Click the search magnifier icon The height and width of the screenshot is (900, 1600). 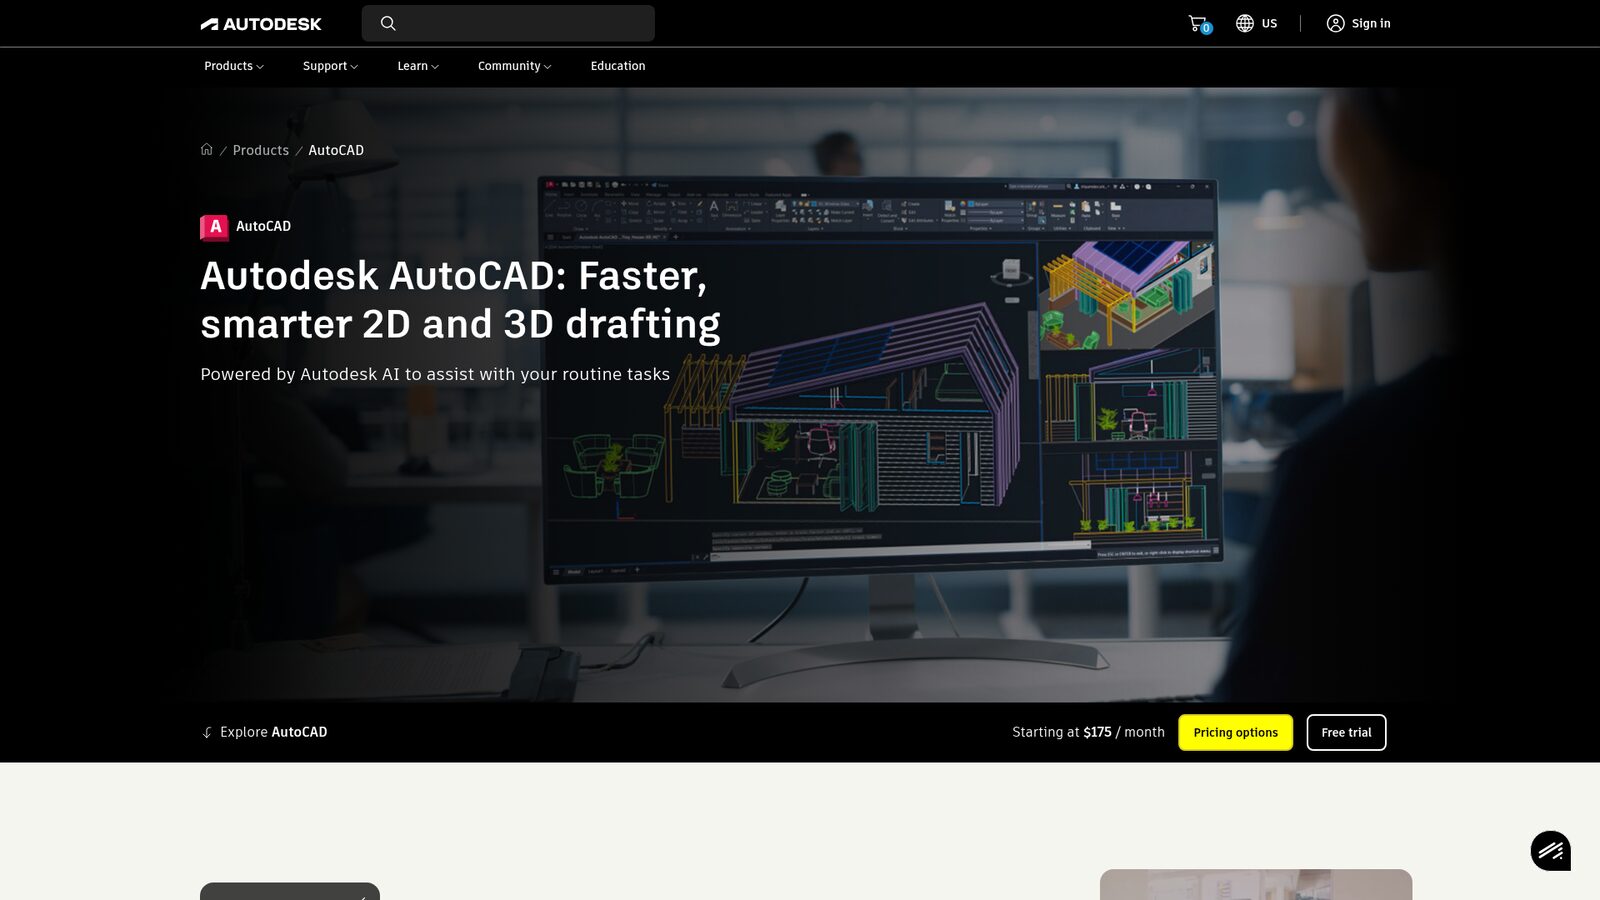click(x=388, y=23)
